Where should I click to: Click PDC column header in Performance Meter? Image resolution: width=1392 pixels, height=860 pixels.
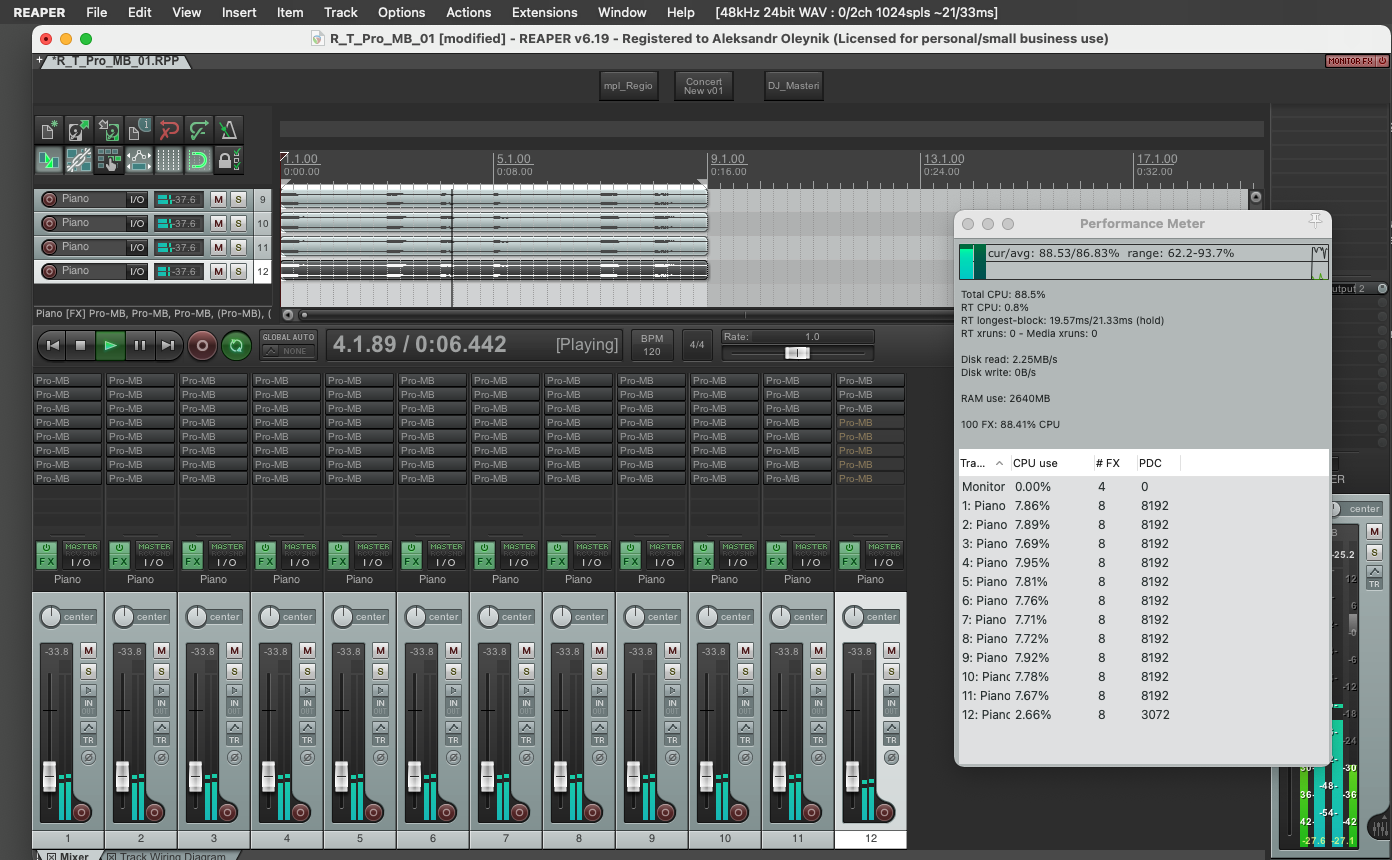coord(1157,463)
